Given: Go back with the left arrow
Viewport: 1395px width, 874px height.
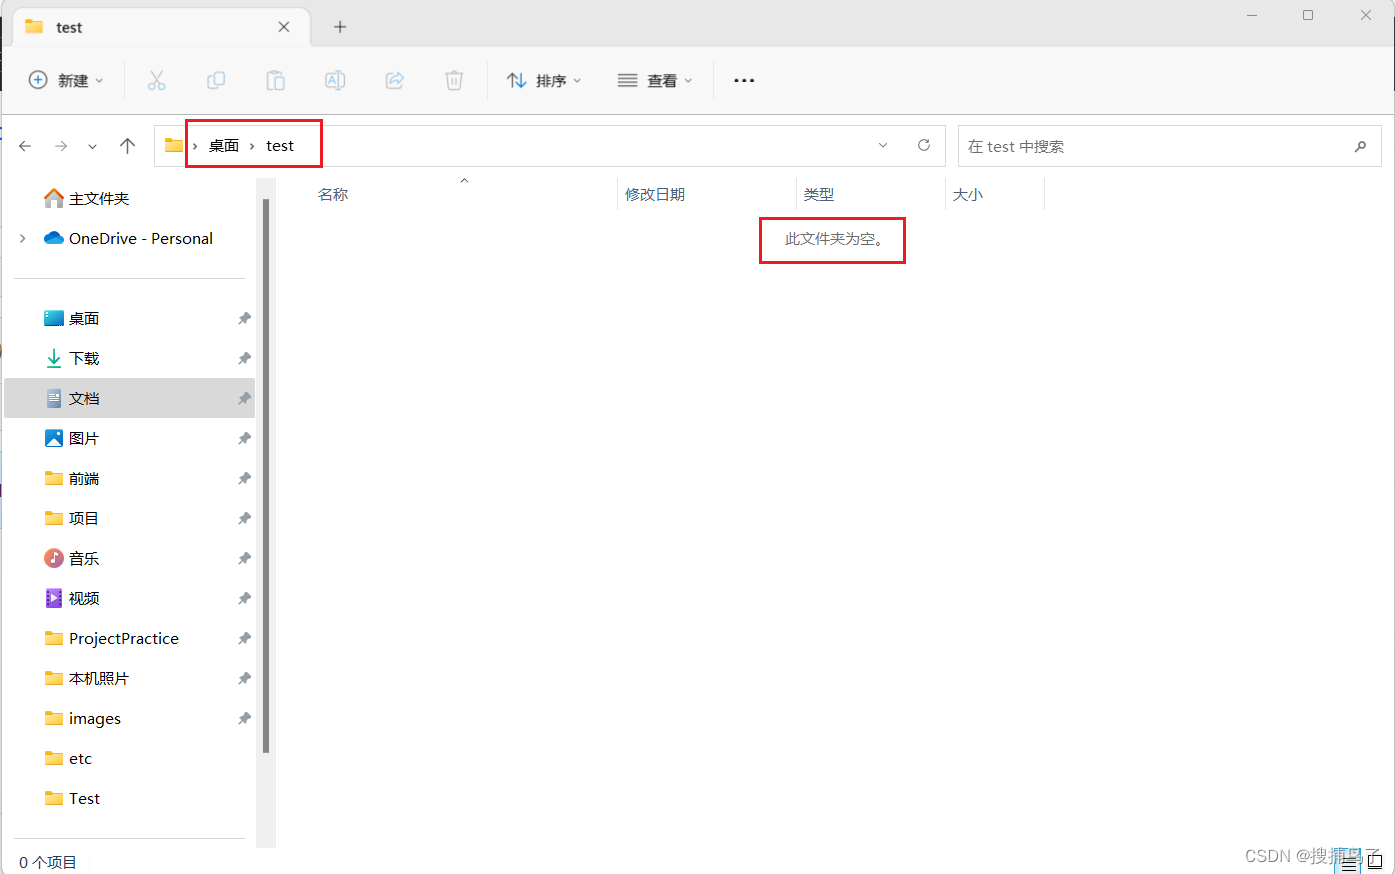Looking at the screenshot, I should tap(25, 146).
